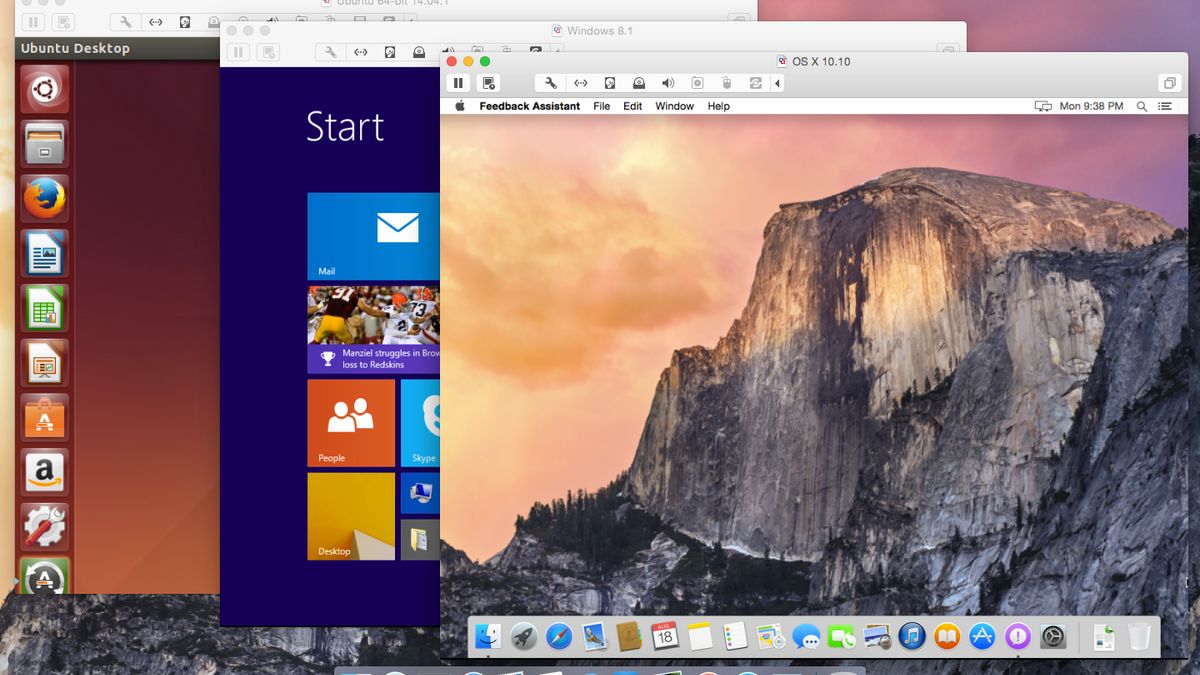This screenshot has width=1200, height=675.
Task: Open the Manziel news tile on the Start screen
Action: [373, 330]
